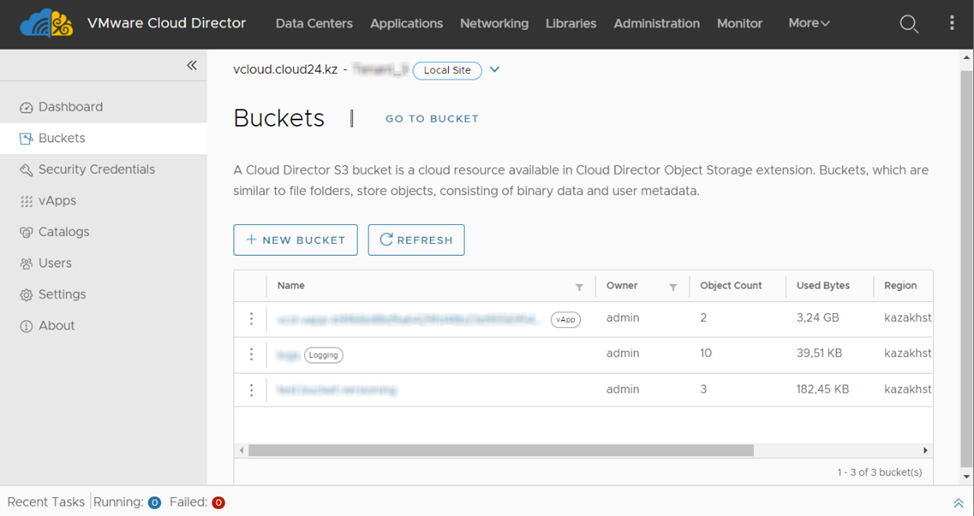The height and width of the screenshot is (516, 974).
Task: Open the vertical ellipsis menu in top bar
Action: 951,24
